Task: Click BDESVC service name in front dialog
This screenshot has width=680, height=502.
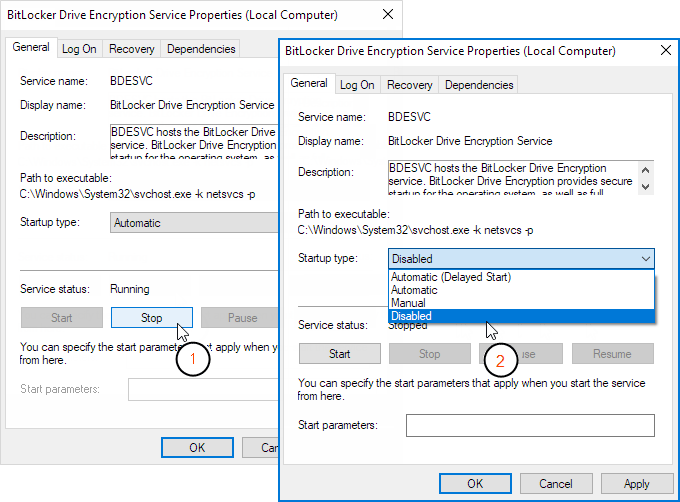Action: tap(409, 117)
